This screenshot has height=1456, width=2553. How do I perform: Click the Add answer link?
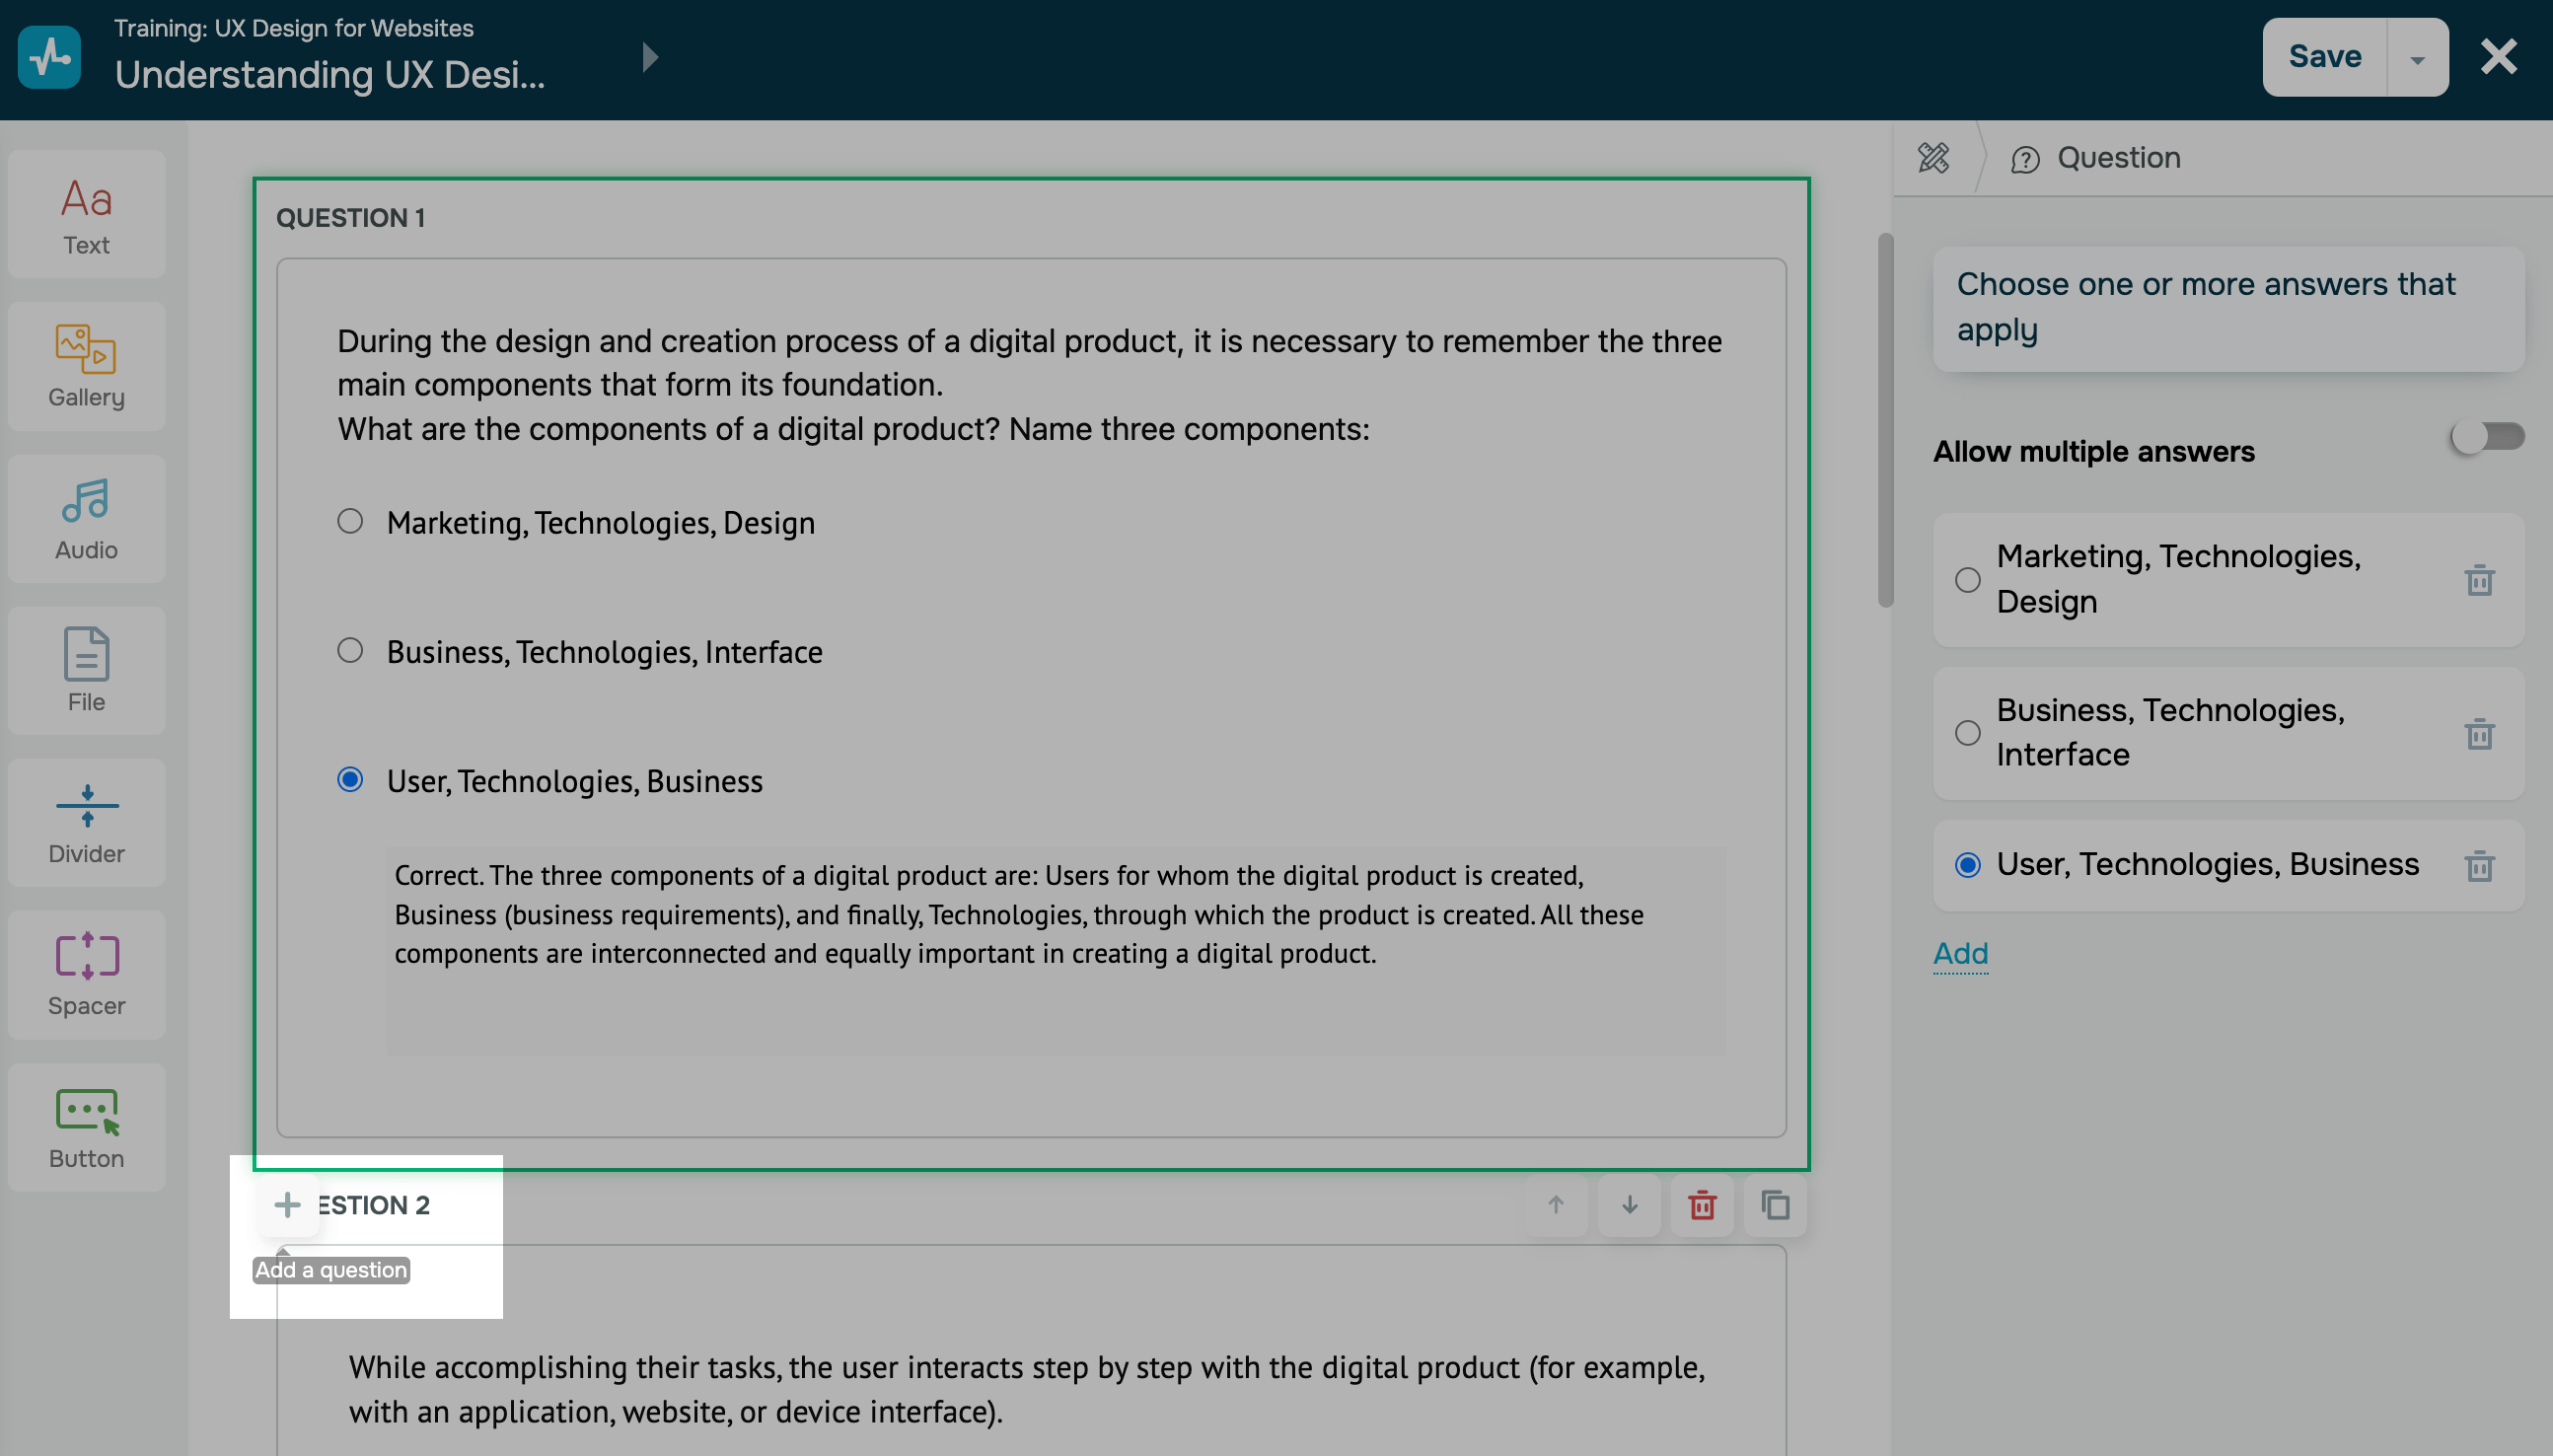(1960, 954)
